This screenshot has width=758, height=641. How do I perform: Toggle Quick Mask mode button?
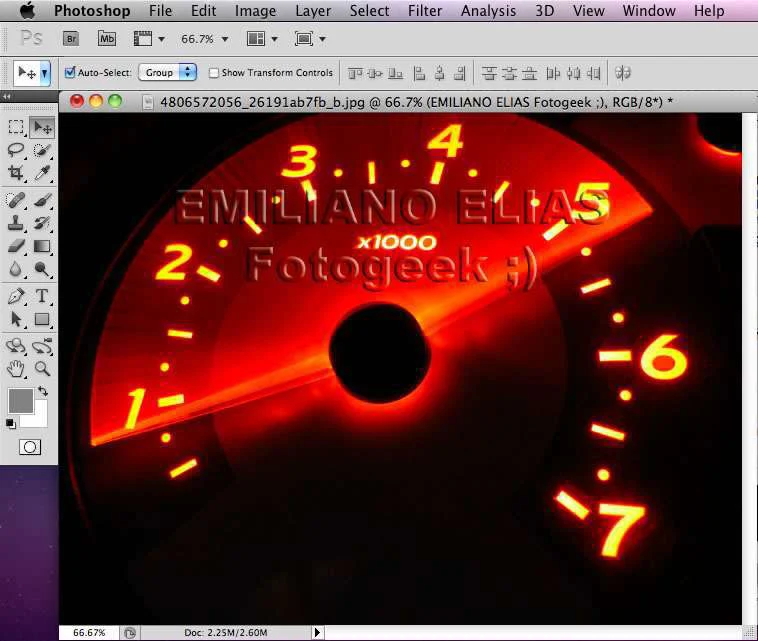coord(29,447)
